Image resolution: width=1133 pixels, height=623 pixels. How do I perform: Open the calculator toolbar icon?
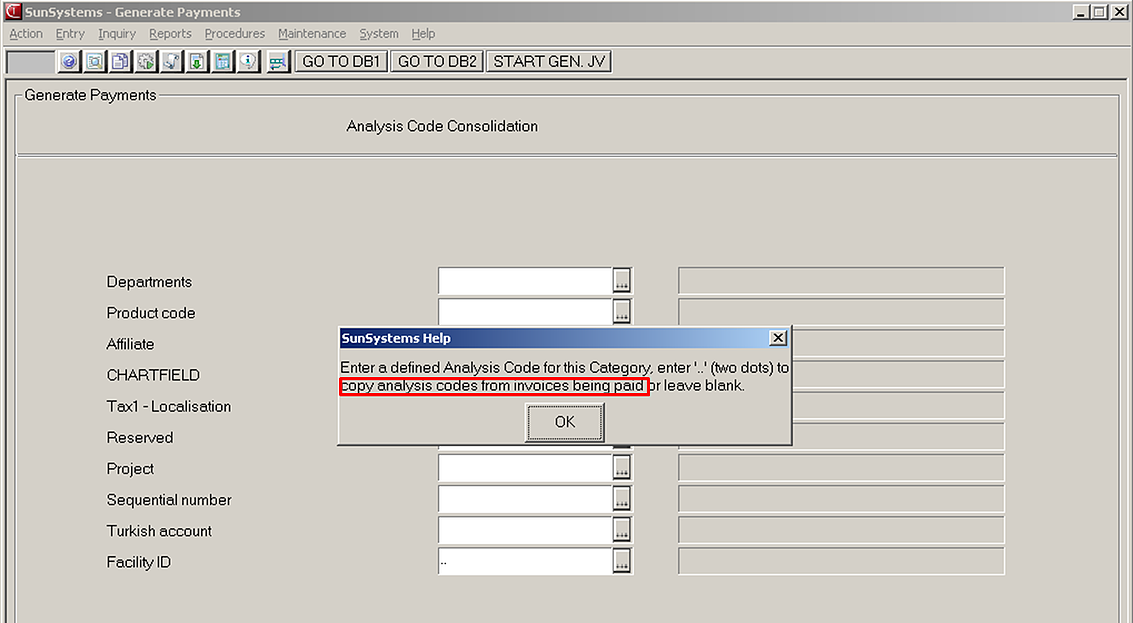223,62
